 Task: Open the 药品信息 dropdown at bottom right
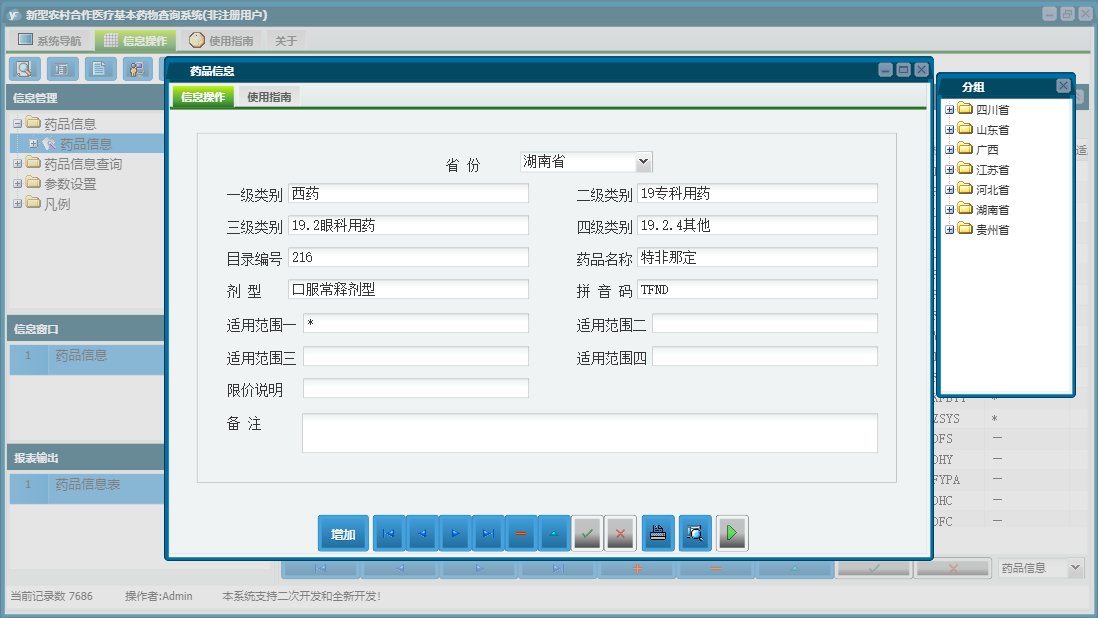1076,568
